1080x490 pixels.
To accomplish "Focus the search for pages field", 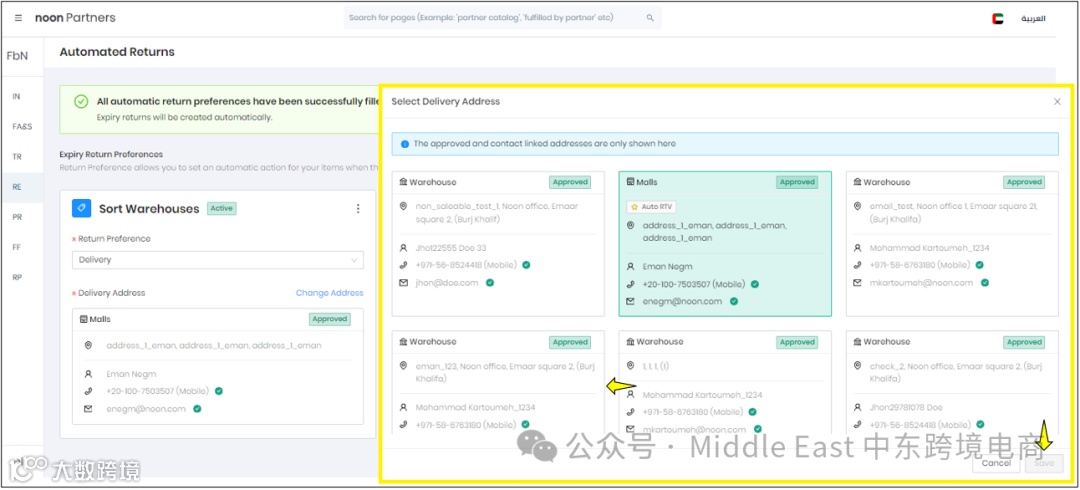I will [x=503, y=18].
